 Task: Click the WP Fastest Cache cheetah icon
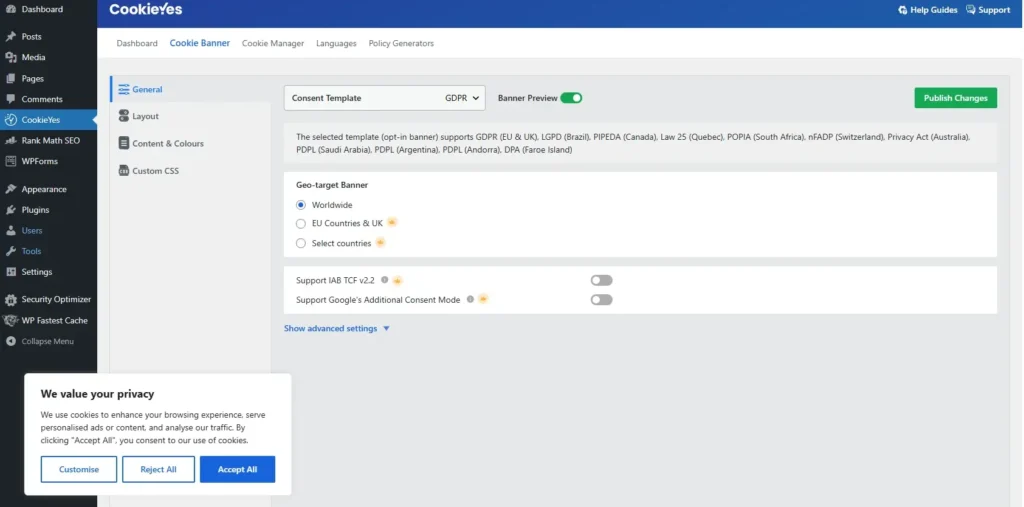pyautogui.click(x=10, y=320)
